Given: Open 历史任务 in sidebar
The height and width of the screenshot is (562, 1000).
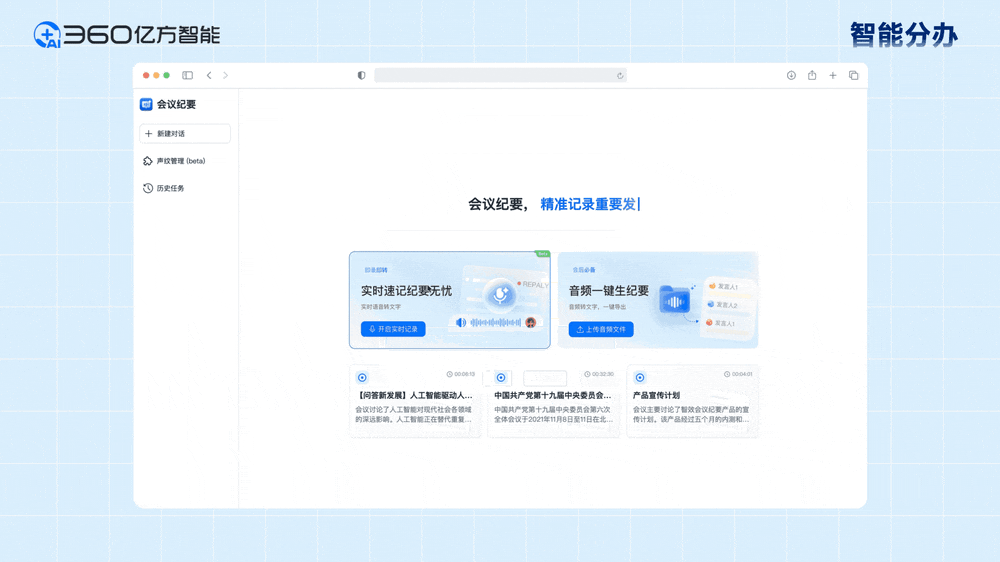Looking at the screenshot, I should point(165,188).
